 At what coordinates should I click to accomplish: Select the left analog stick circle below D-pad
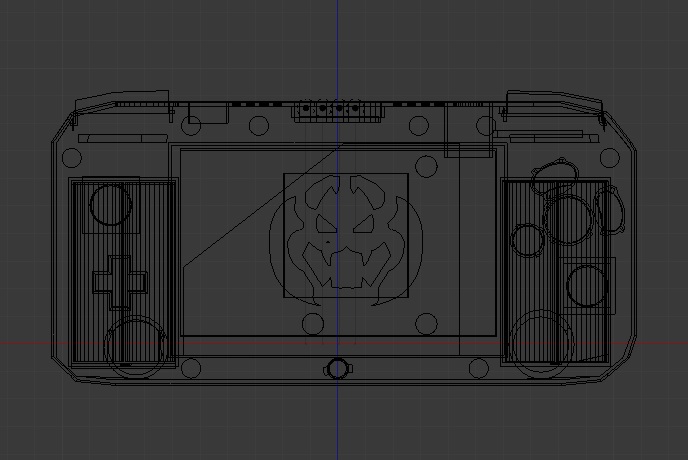tap(135, 347)
